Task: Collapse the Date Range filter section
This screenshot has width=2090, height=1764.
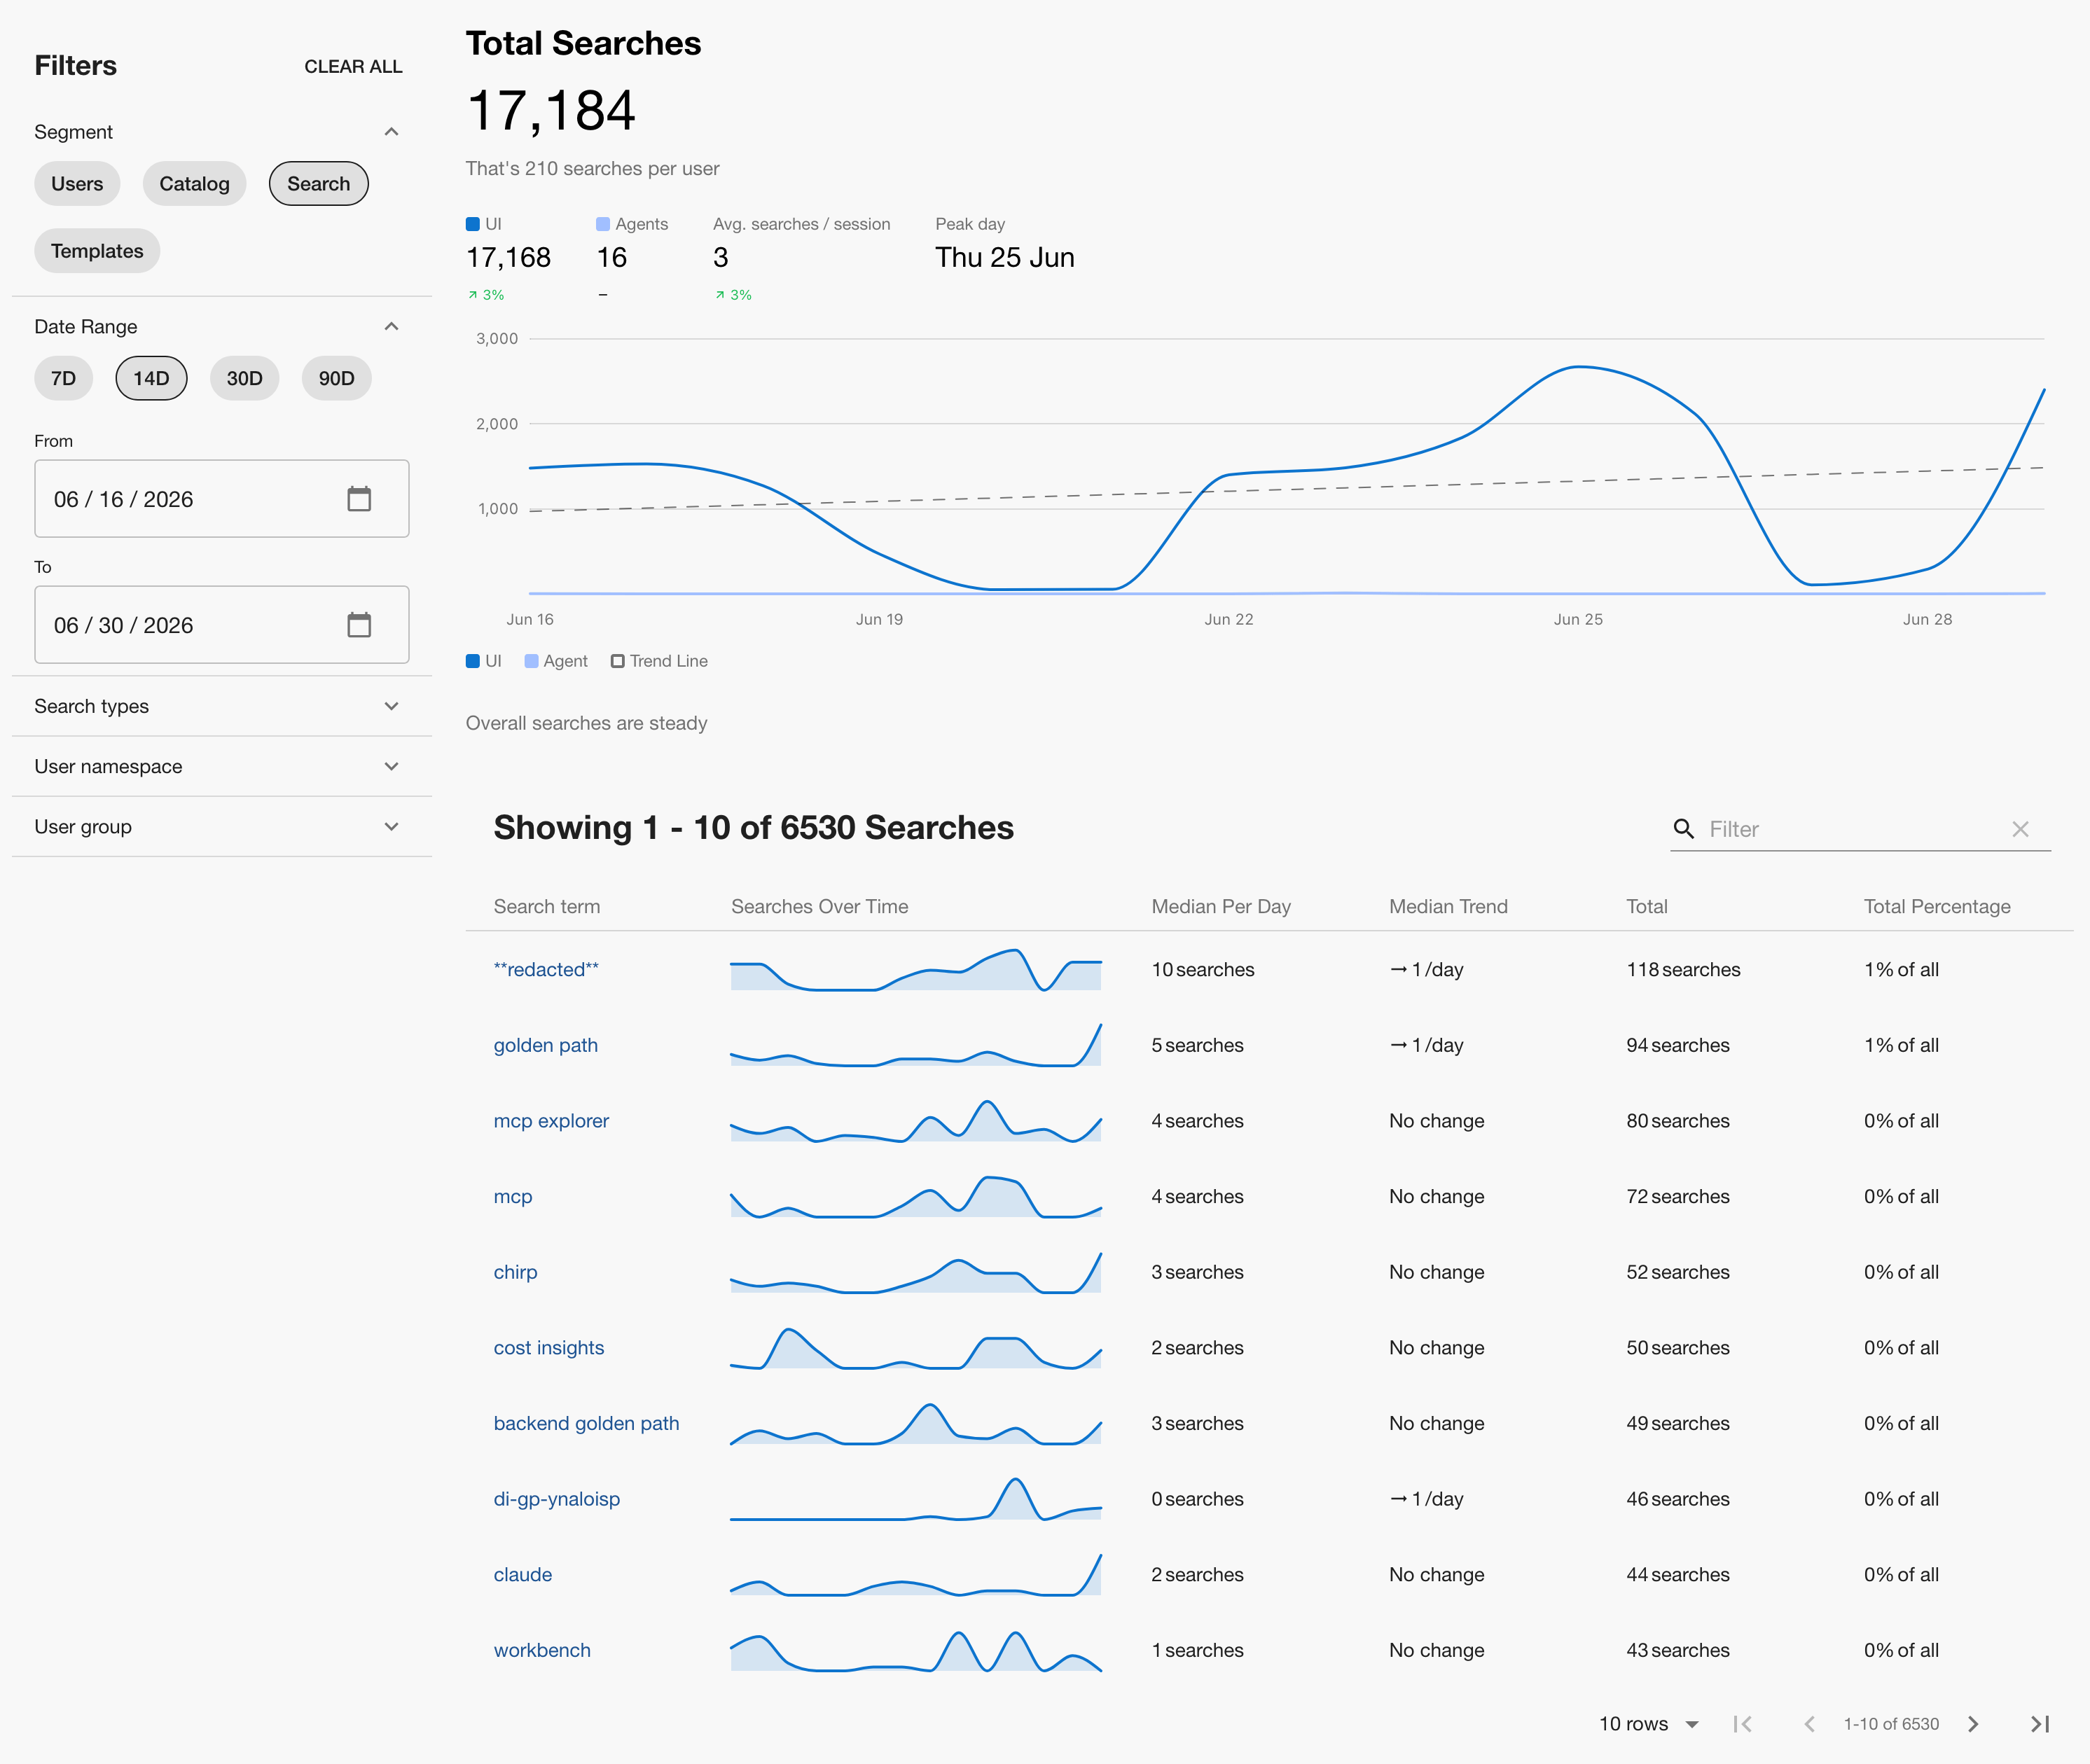Action: pos(392,327)
